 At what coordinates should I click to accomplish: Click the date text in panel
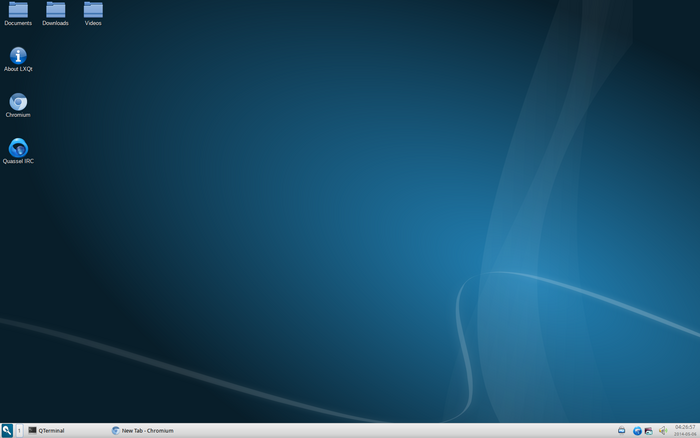(x=685, y=434)
